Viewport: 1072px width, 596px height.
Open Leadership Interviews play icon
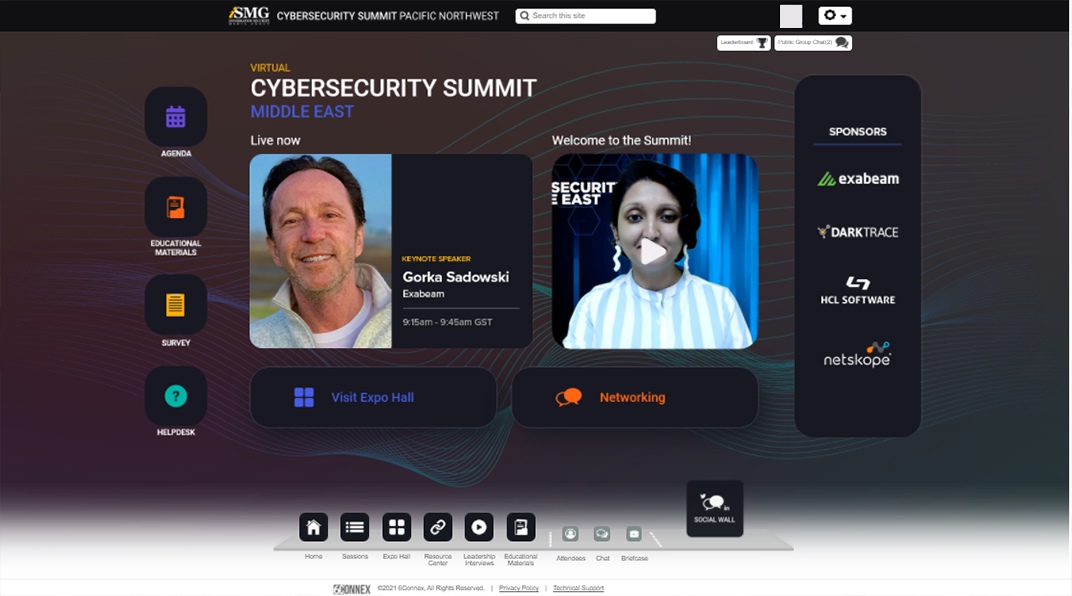tap(479, 527)
